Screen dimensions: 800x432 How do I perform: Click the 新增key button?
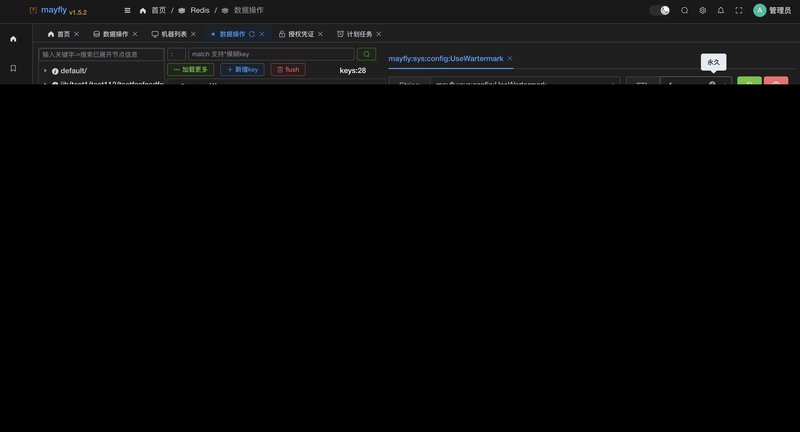pyautogui.click(x=242, y=70)
